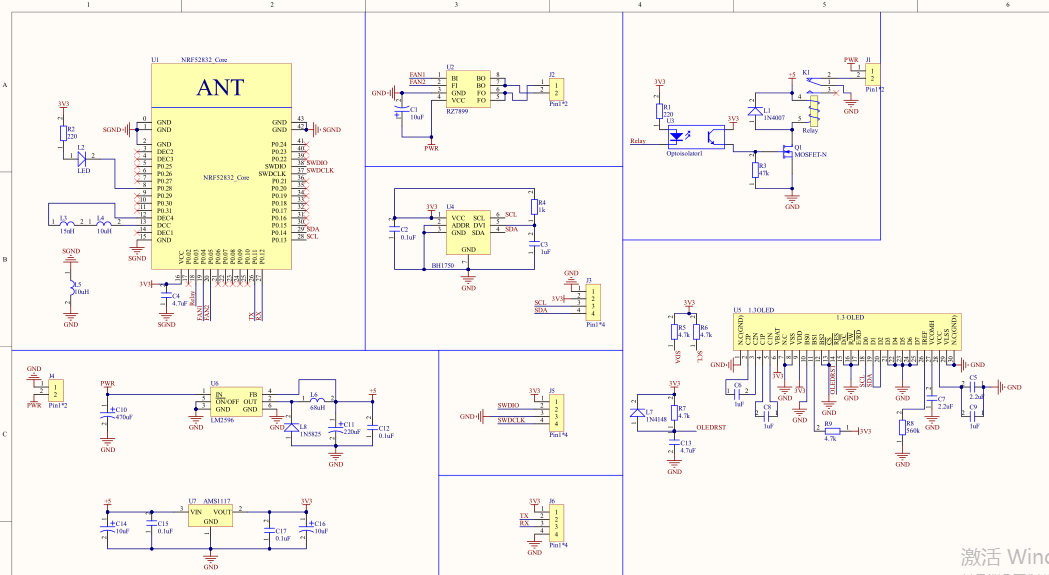
Task: Select the U6 LM2596 regulator chip
Action: tap(236, 402)
